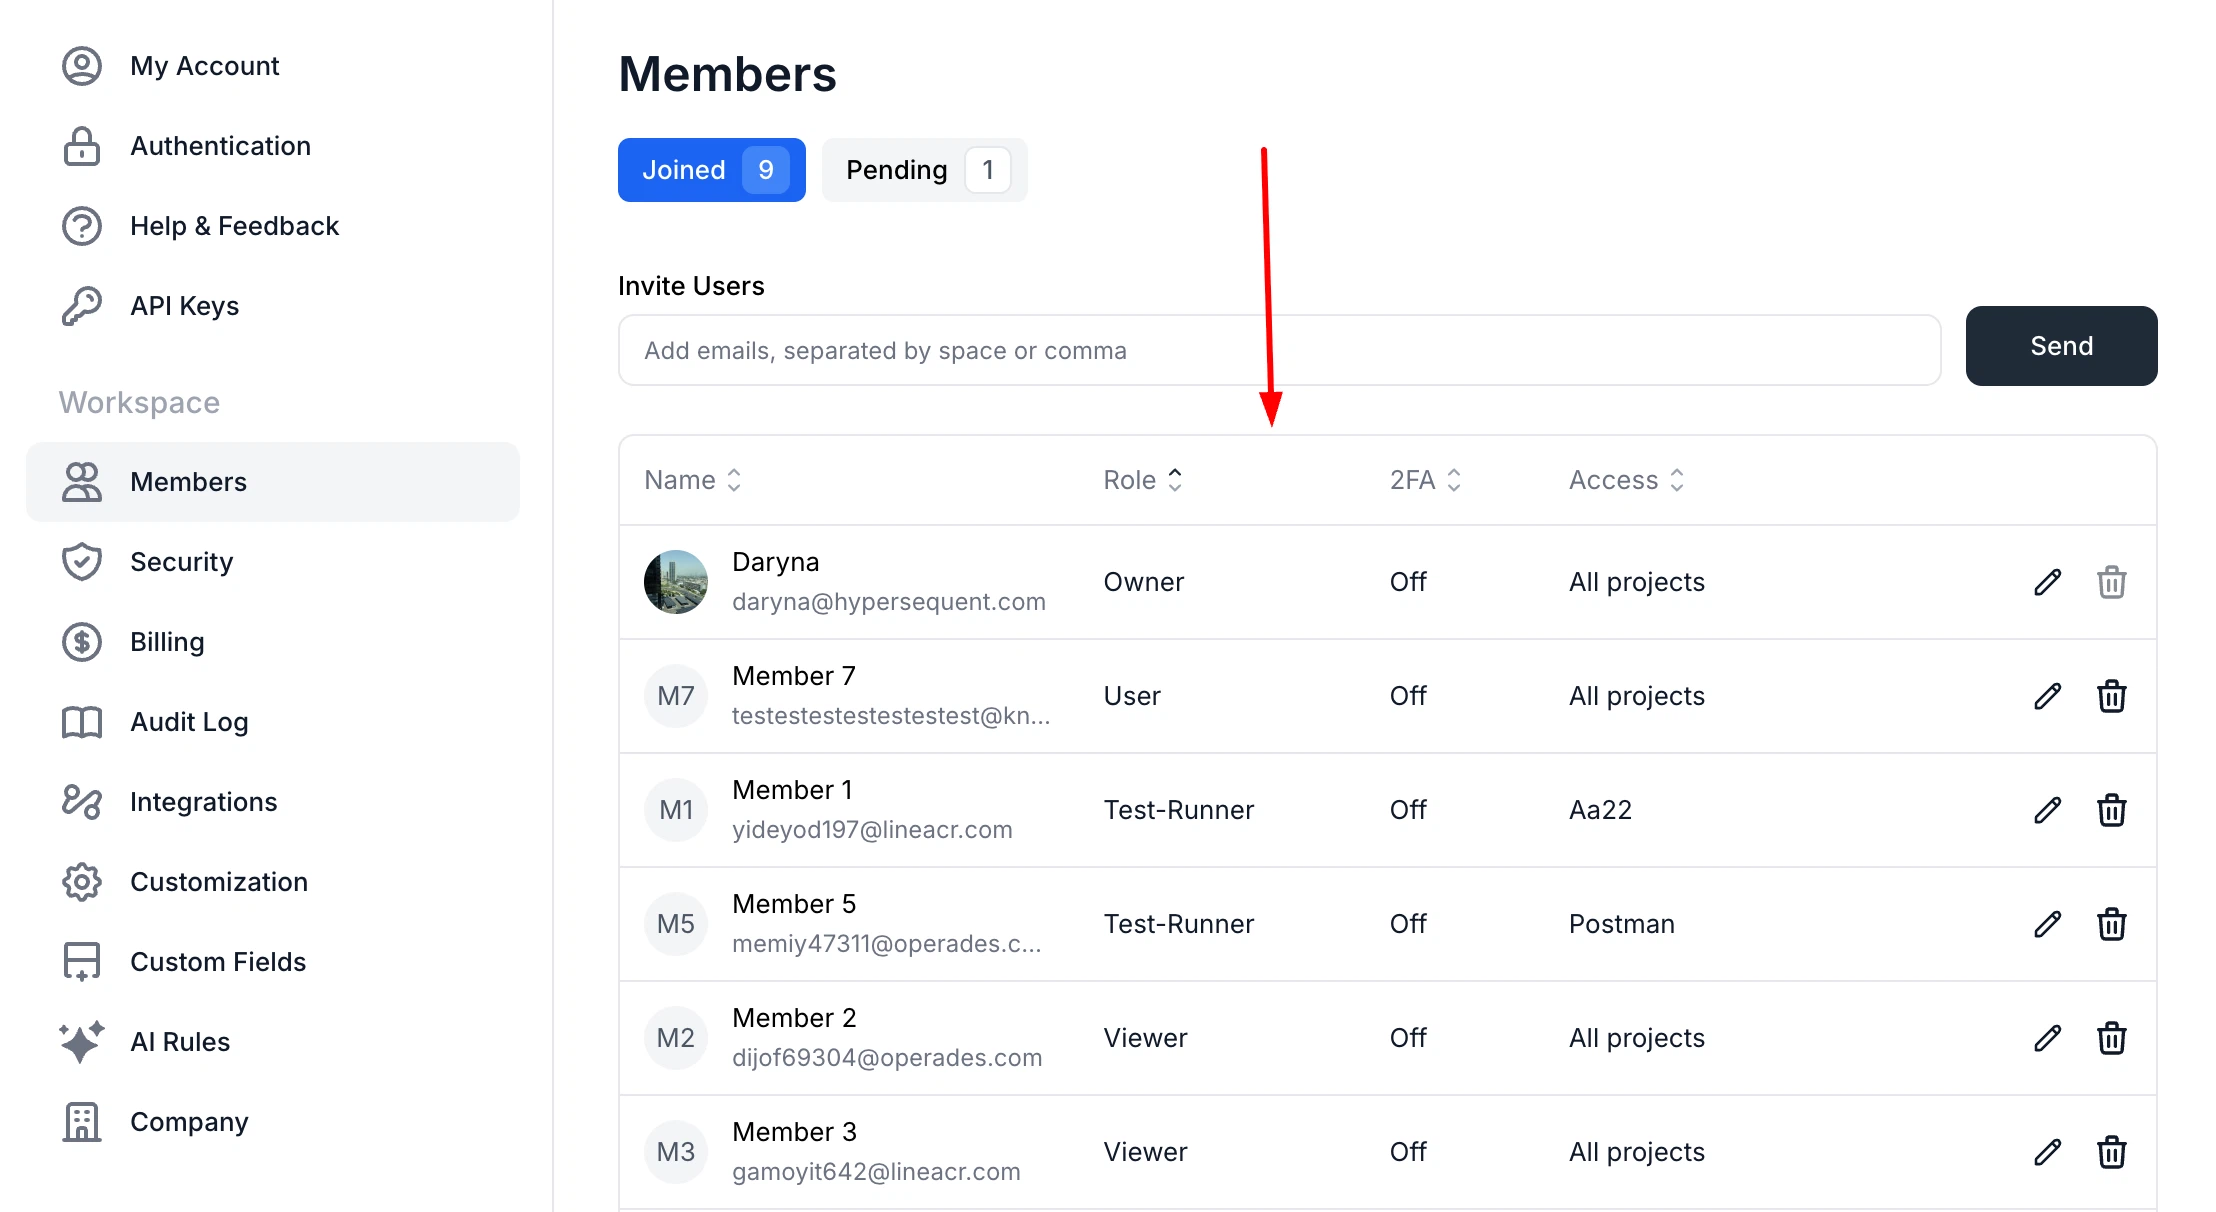Image resolution: width=2216 pixels, height=1212 pixels.
Task: Edit Member 5's access with pencil icon
Action: 2047,924
